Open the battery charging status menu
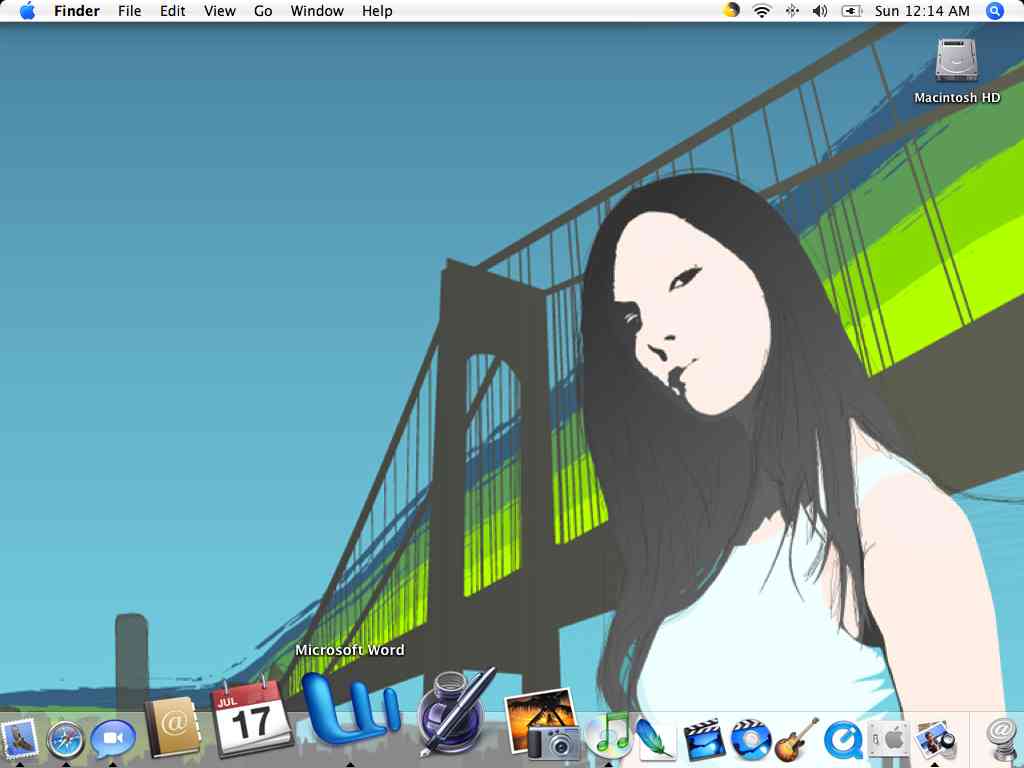This screenshot has width=1024, height=768. pos(851,10)
